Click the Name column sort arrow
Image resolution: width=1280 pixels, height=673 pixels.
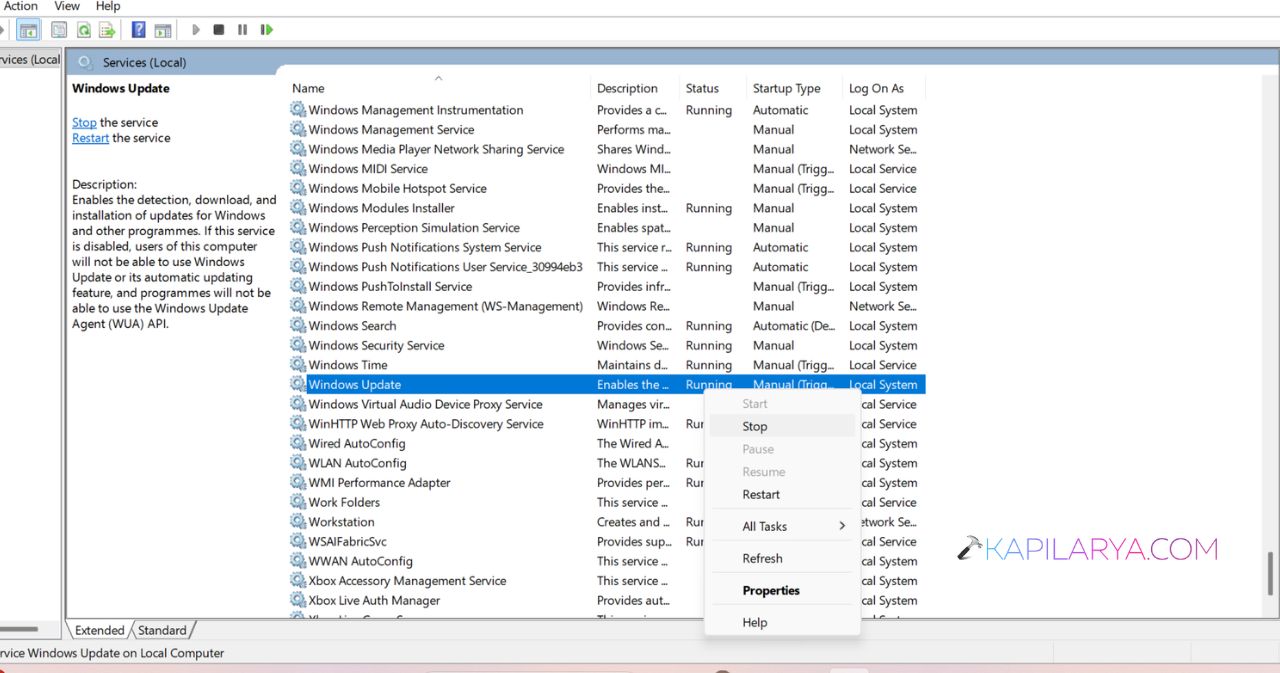click(x=438, y=77)
